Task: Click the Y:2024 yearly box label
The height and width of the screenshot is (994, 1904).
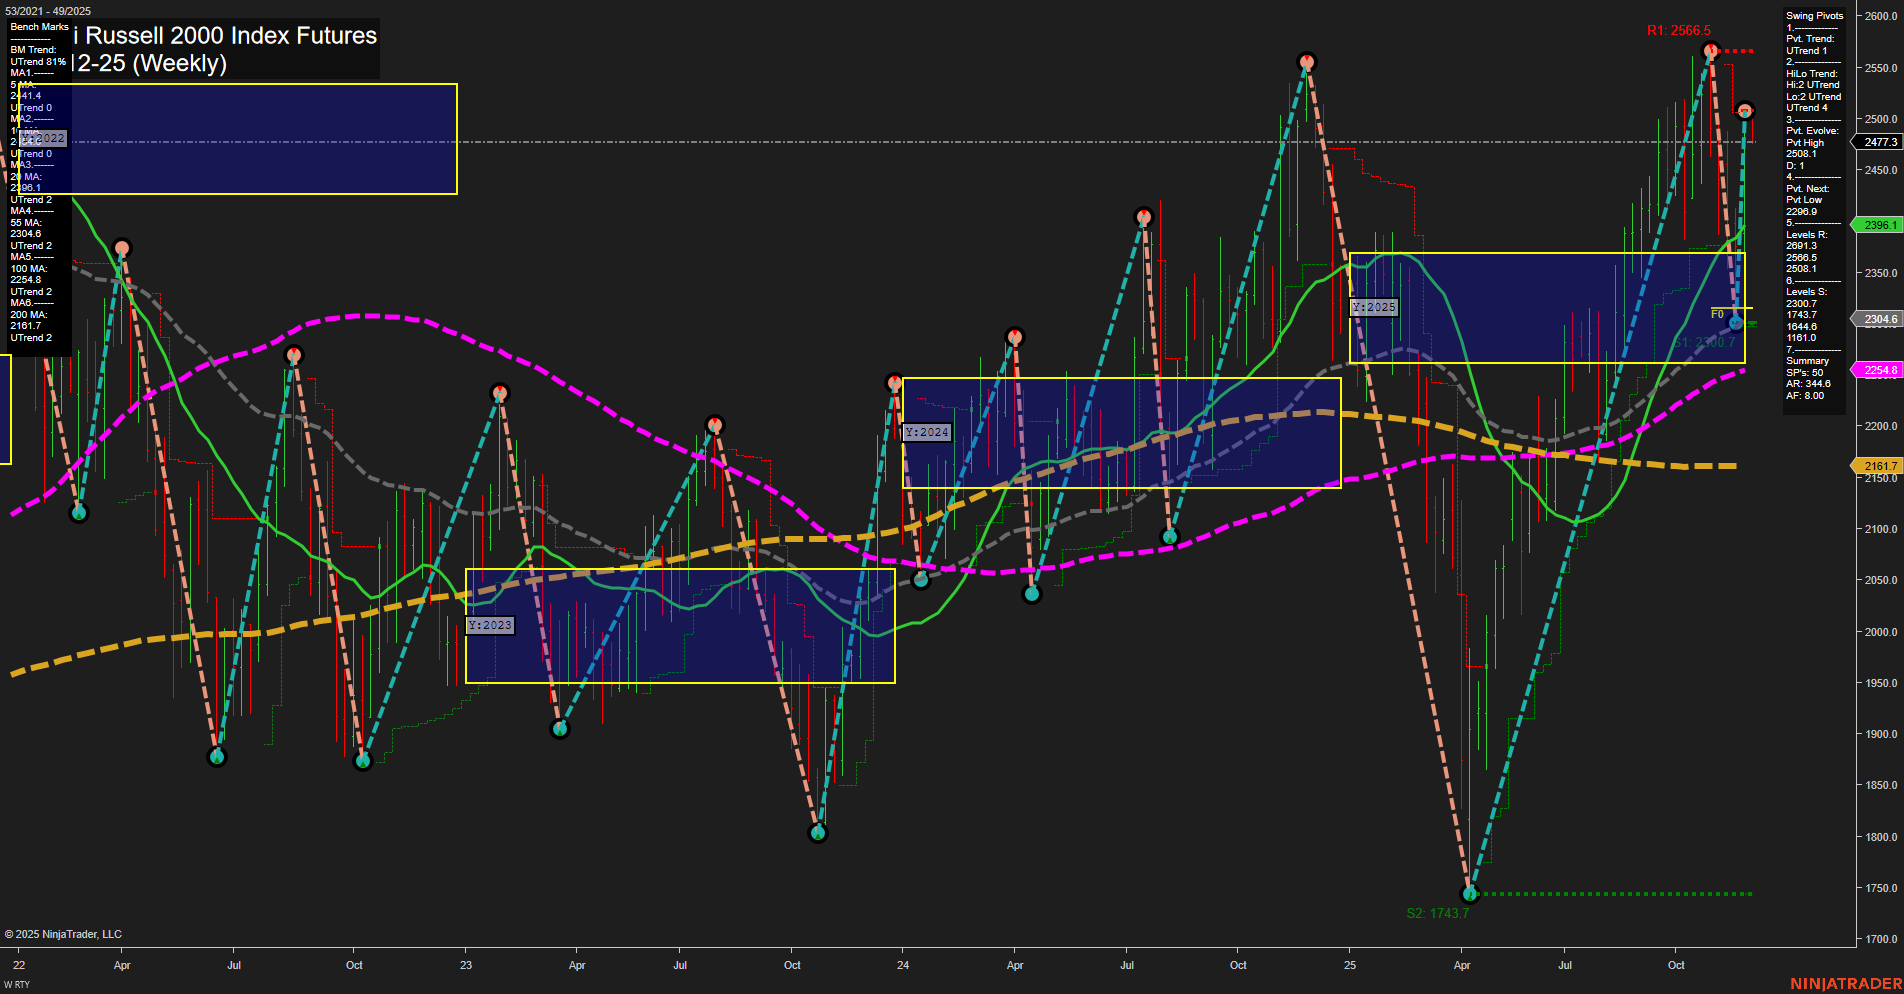Action: click(x=926, y=432)
